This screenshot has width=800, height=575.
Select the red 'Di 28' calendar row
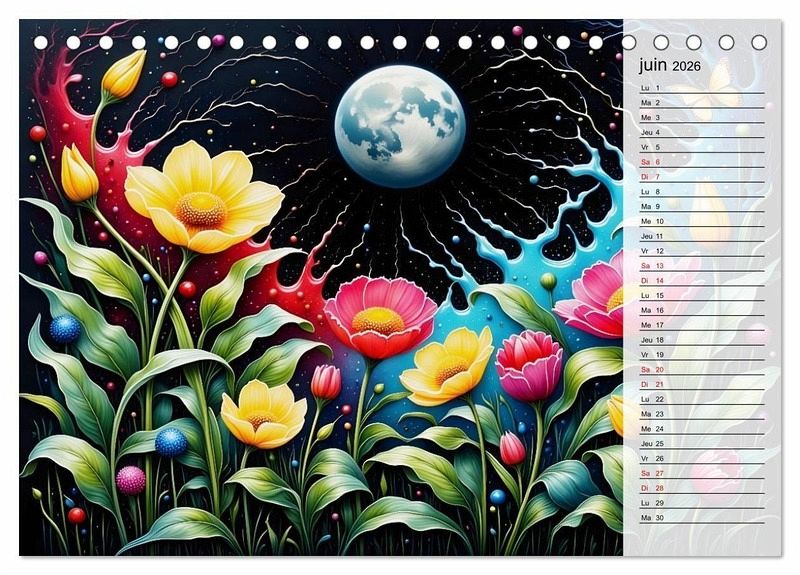tap(703, 487)
